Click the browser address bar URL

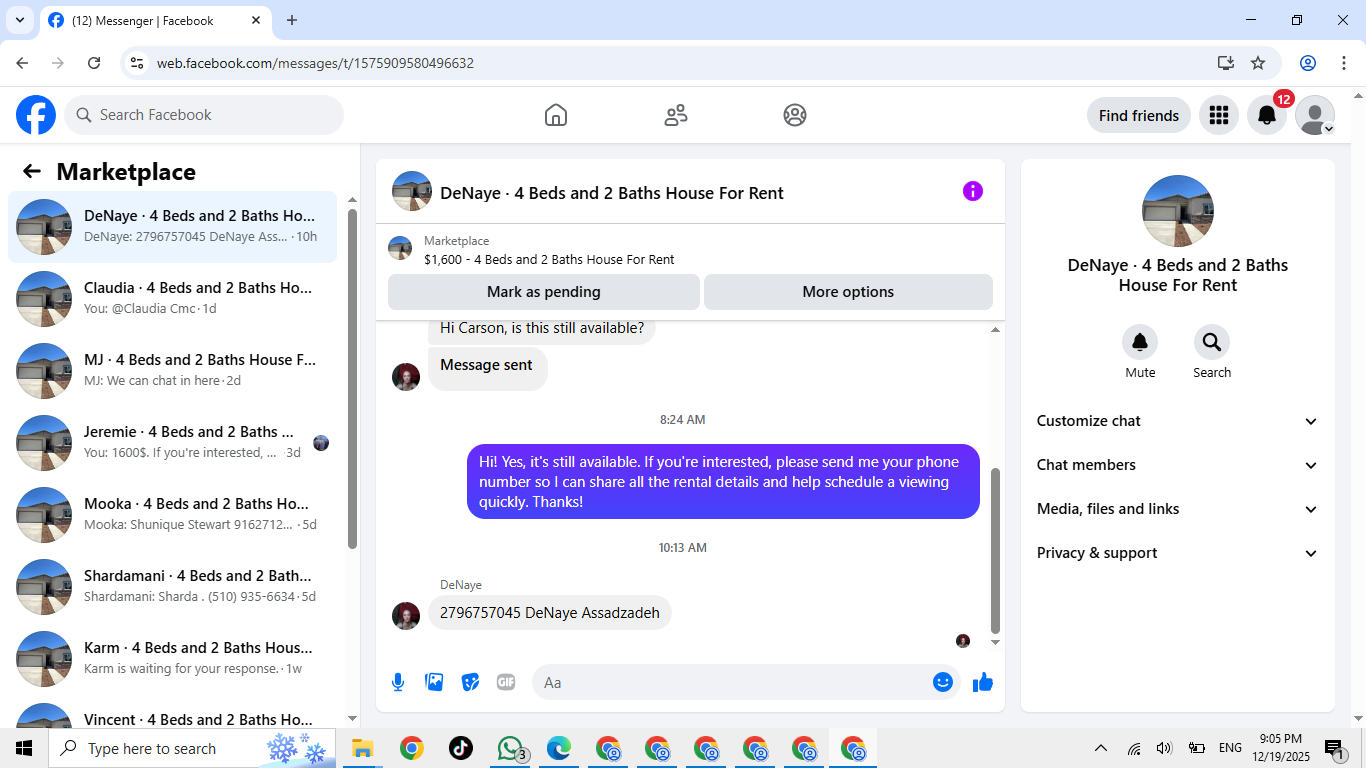tap(315, 63)
